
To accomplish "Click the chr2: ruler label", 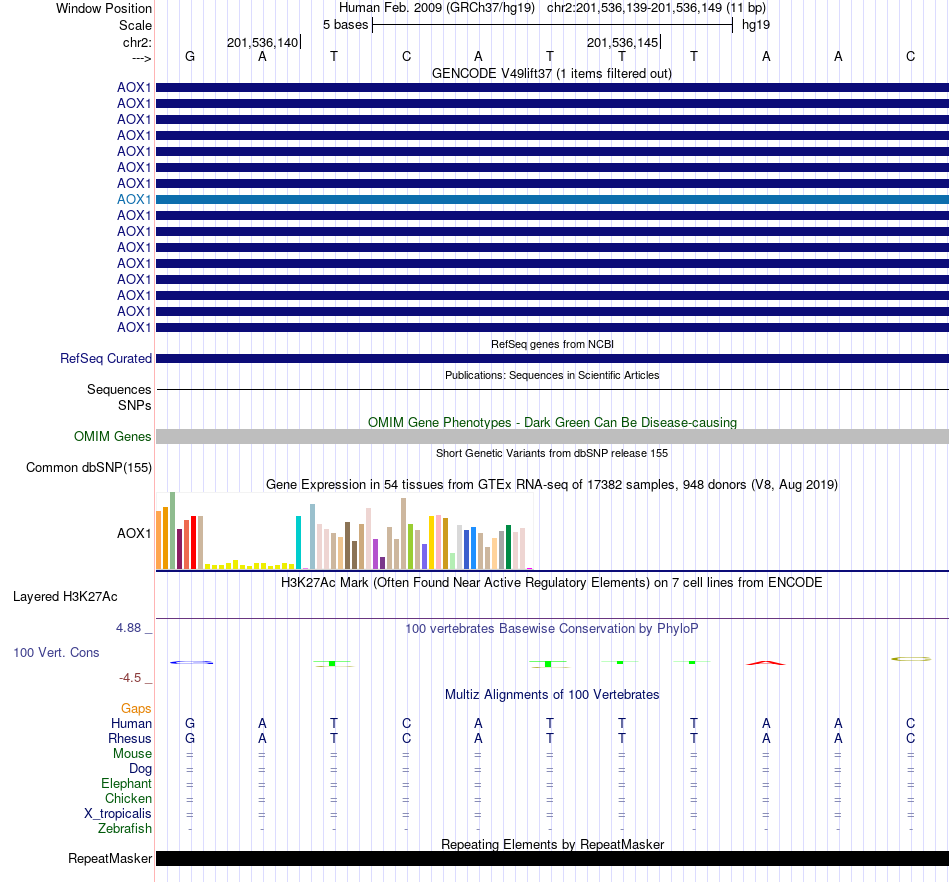I will 137,42.
